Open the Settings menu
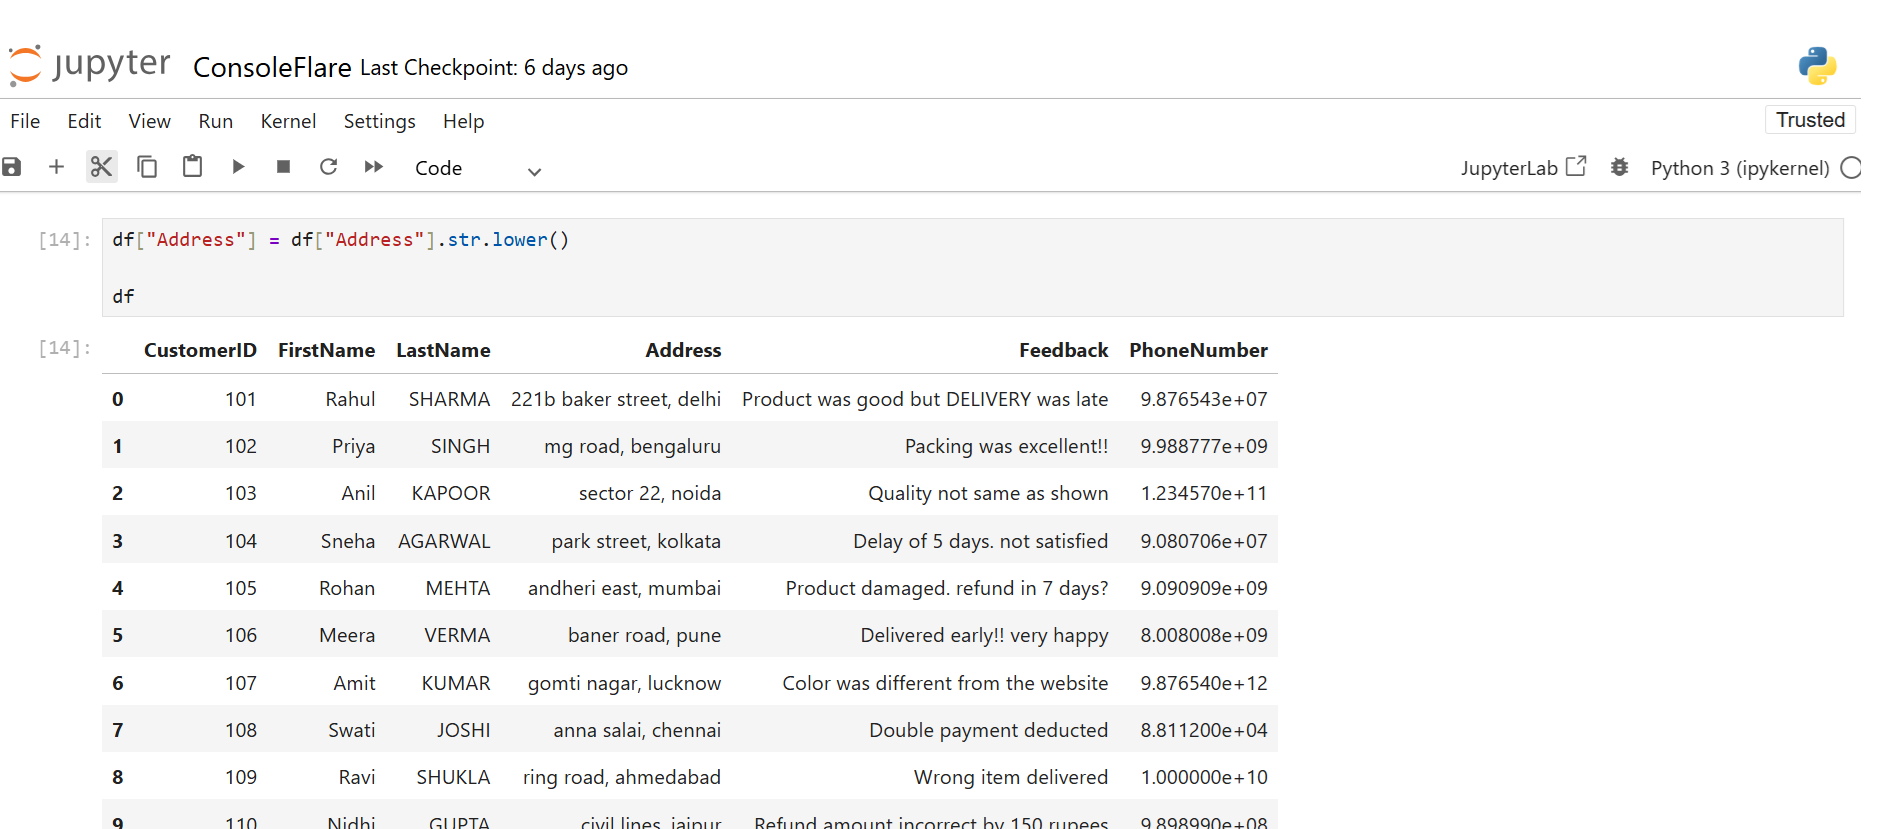The image size is (1879, 829). point(379,121)
